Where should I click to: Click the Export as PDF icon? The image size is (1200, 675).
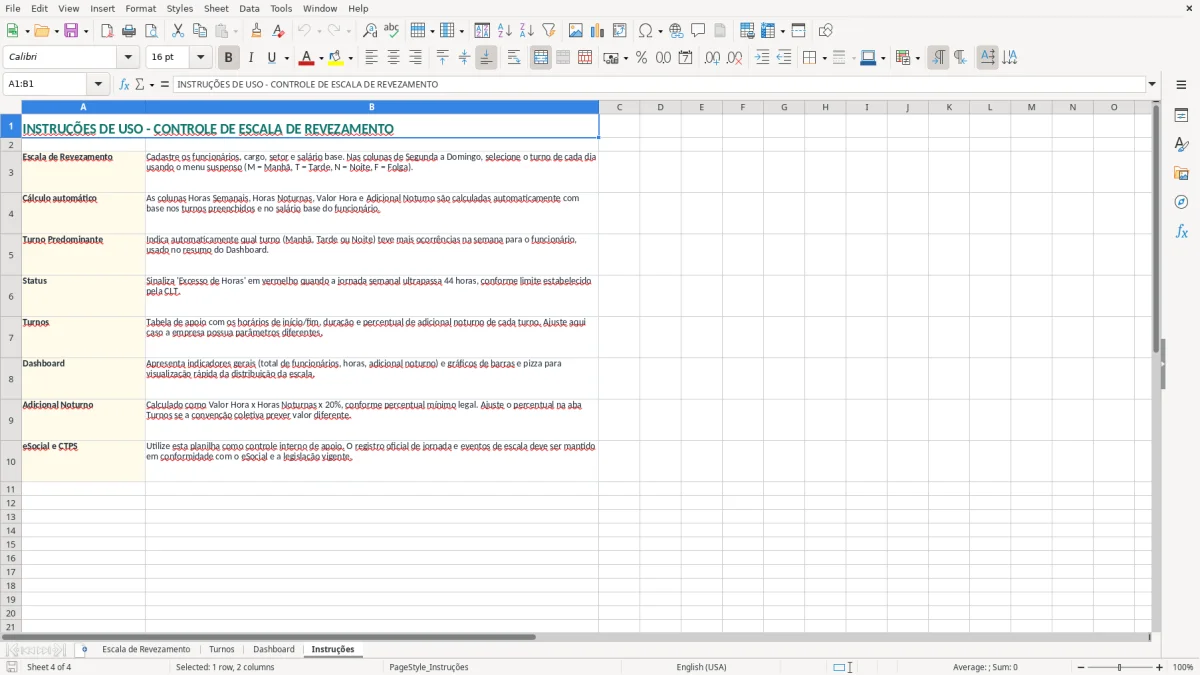[x=107, y=31]
